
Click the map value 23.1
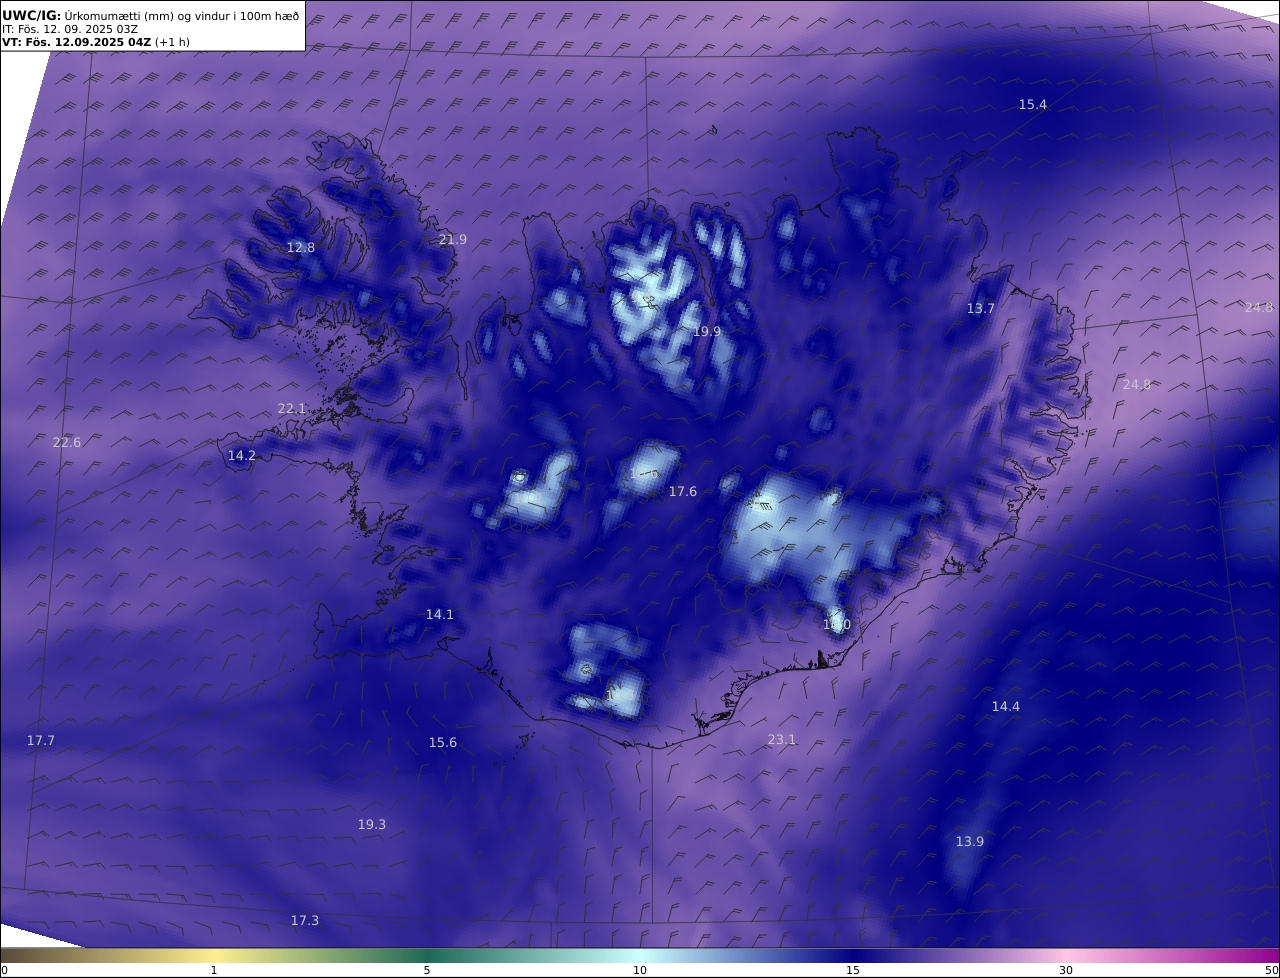pos(782,740)
